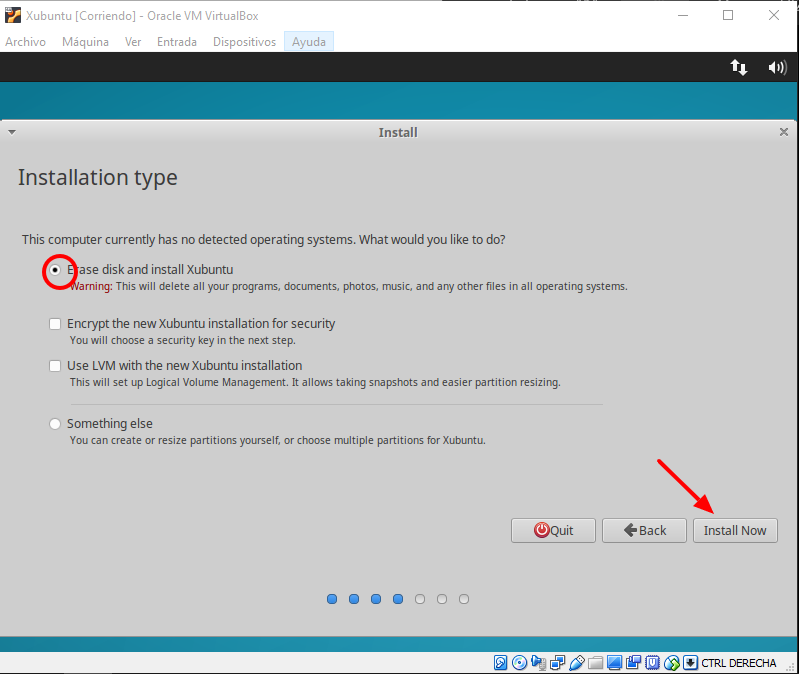Click the red Warning text label

[91, 286]
